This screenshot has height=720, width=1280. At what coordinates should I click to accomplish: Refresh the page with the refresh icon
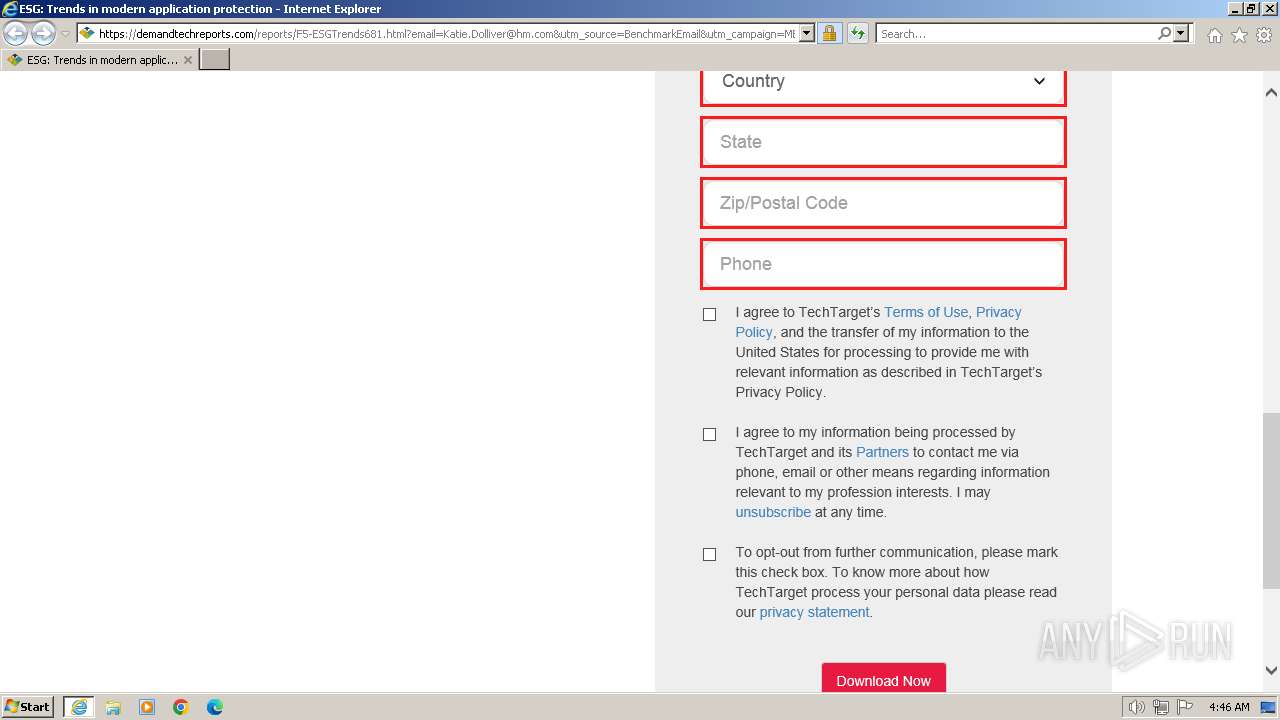(x=857, y=34)
